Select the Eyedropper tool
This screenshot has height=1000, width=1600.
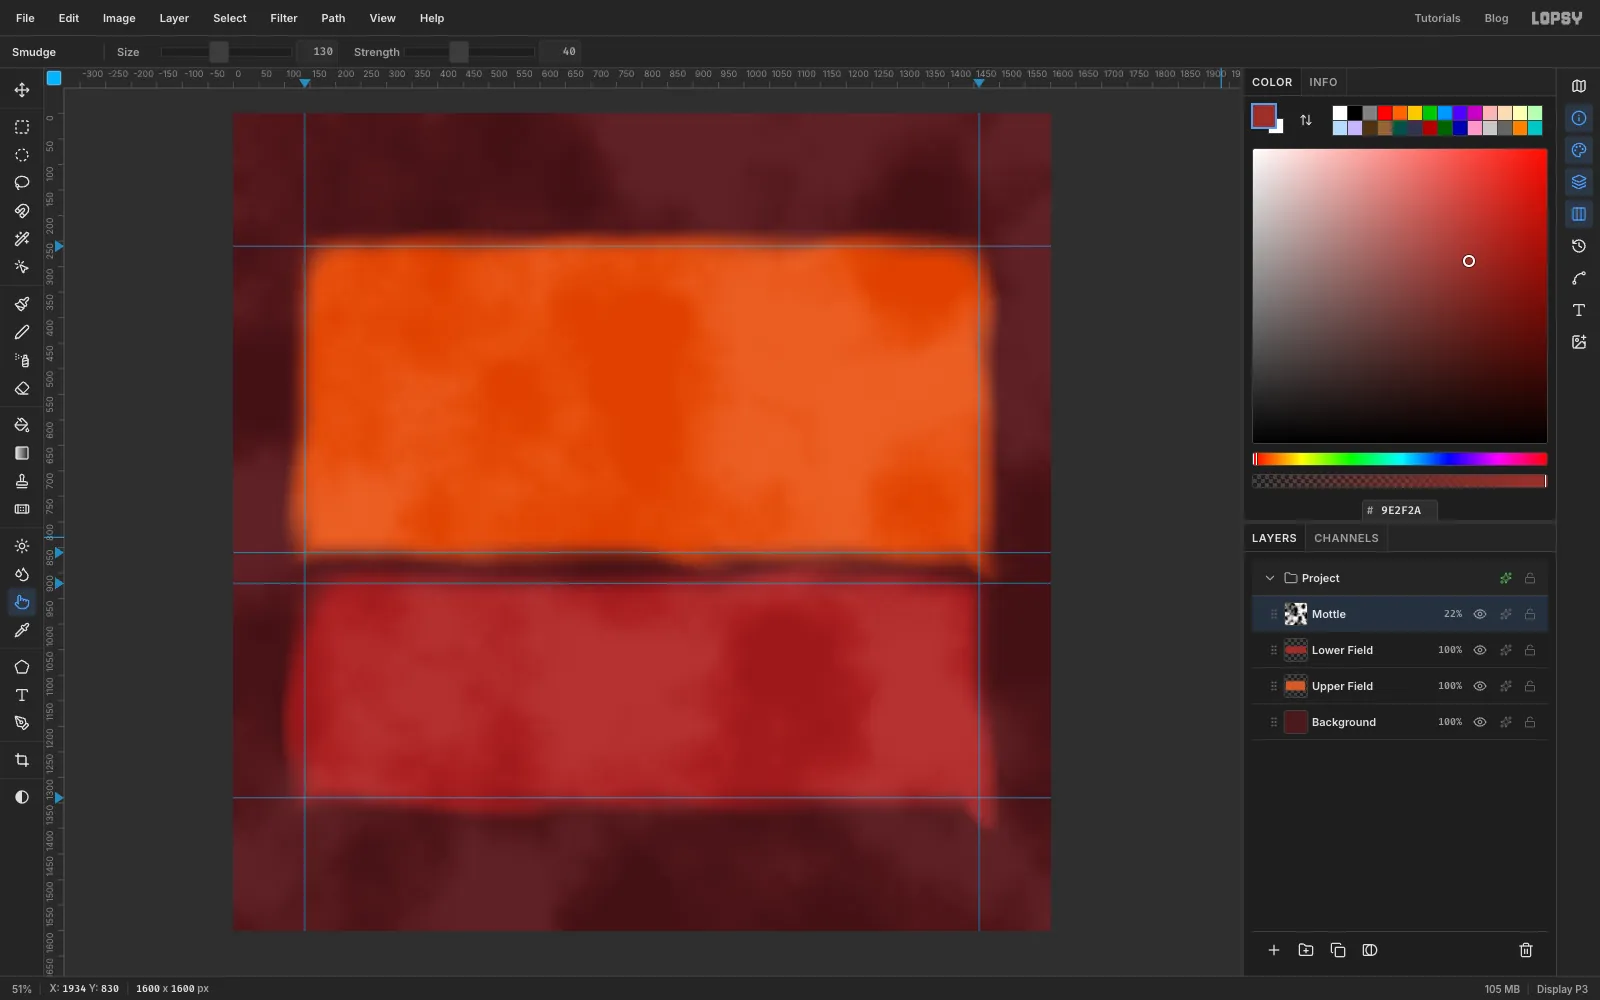(x=22, y=630)
